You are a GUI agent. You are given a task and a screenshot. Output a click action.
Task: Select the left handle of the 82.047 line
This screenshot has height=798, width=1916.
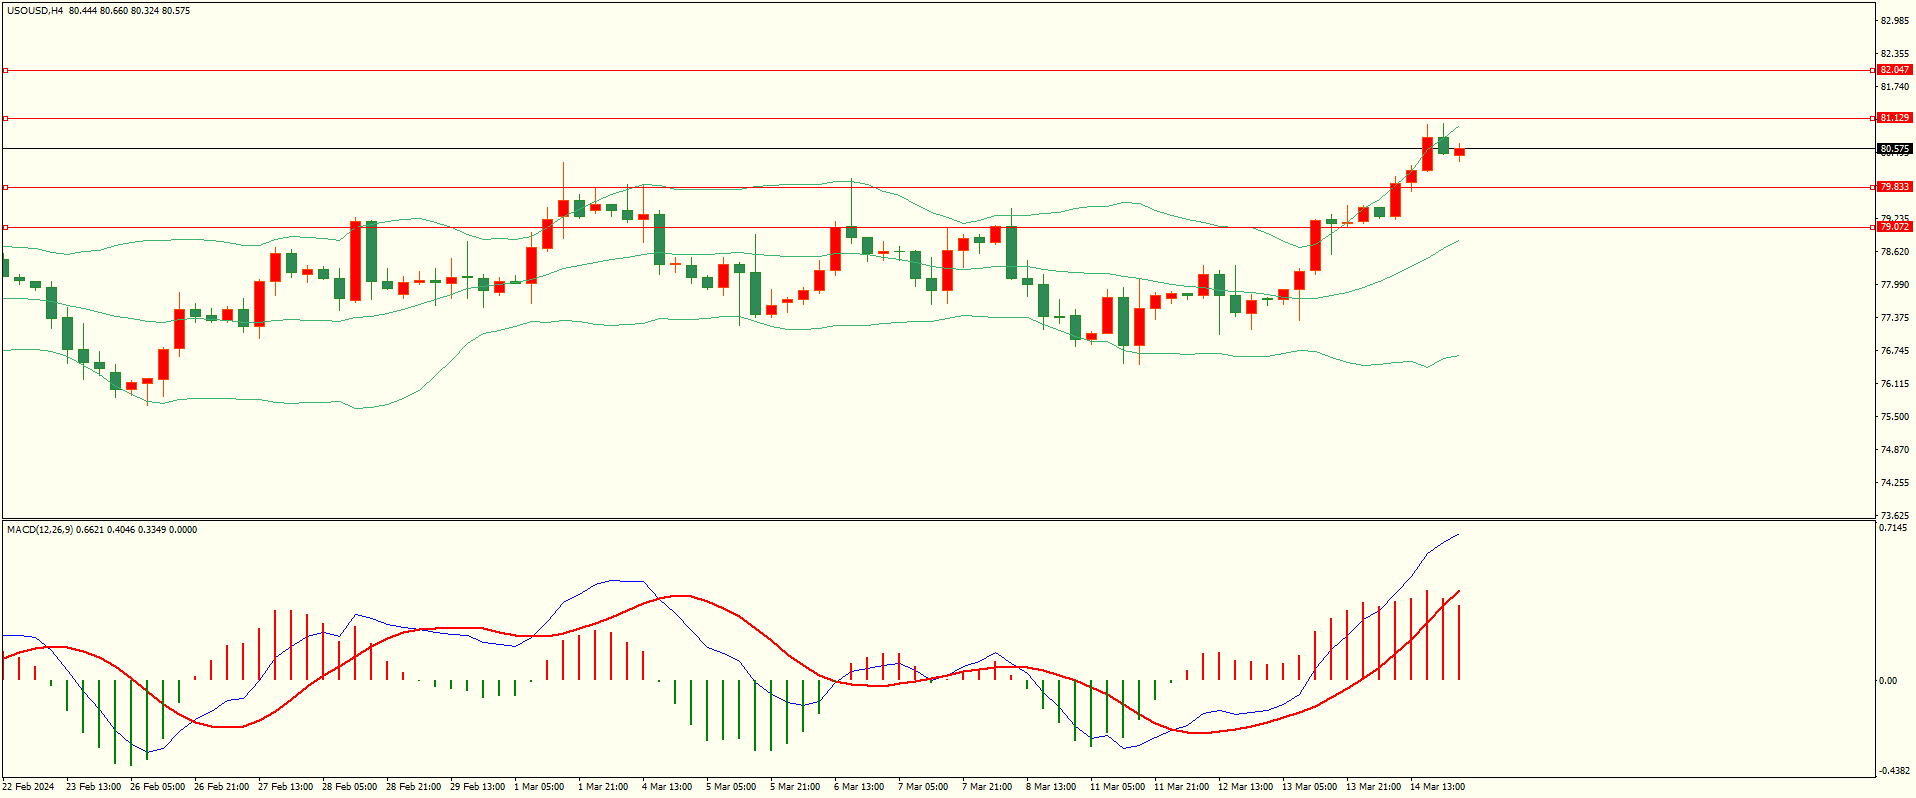(x=5, y=71)
